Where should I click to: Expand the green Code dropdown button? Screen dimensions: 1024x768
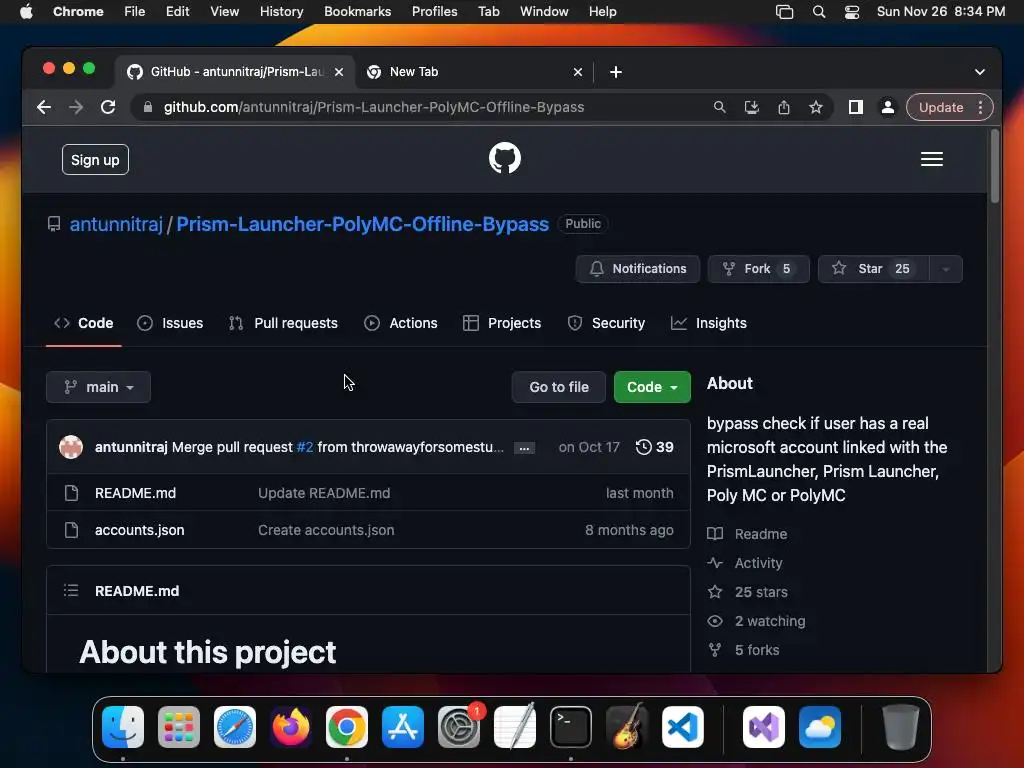pos(652,387)
